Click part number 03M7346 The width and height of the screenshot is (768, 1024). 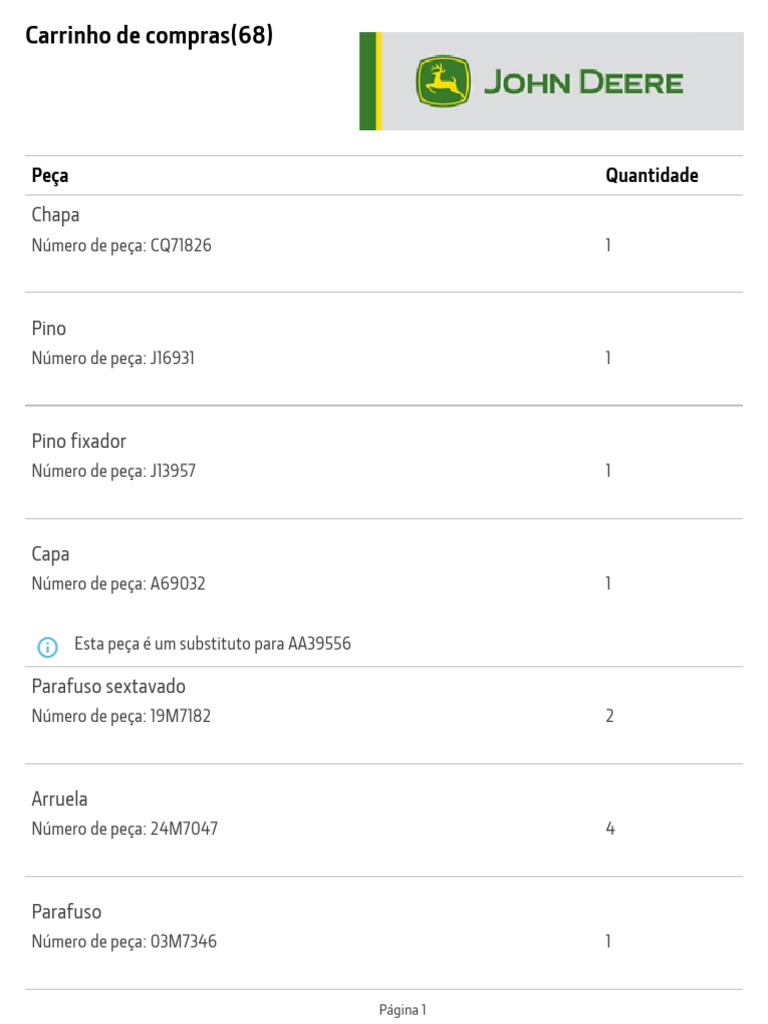tap(183, 942)
